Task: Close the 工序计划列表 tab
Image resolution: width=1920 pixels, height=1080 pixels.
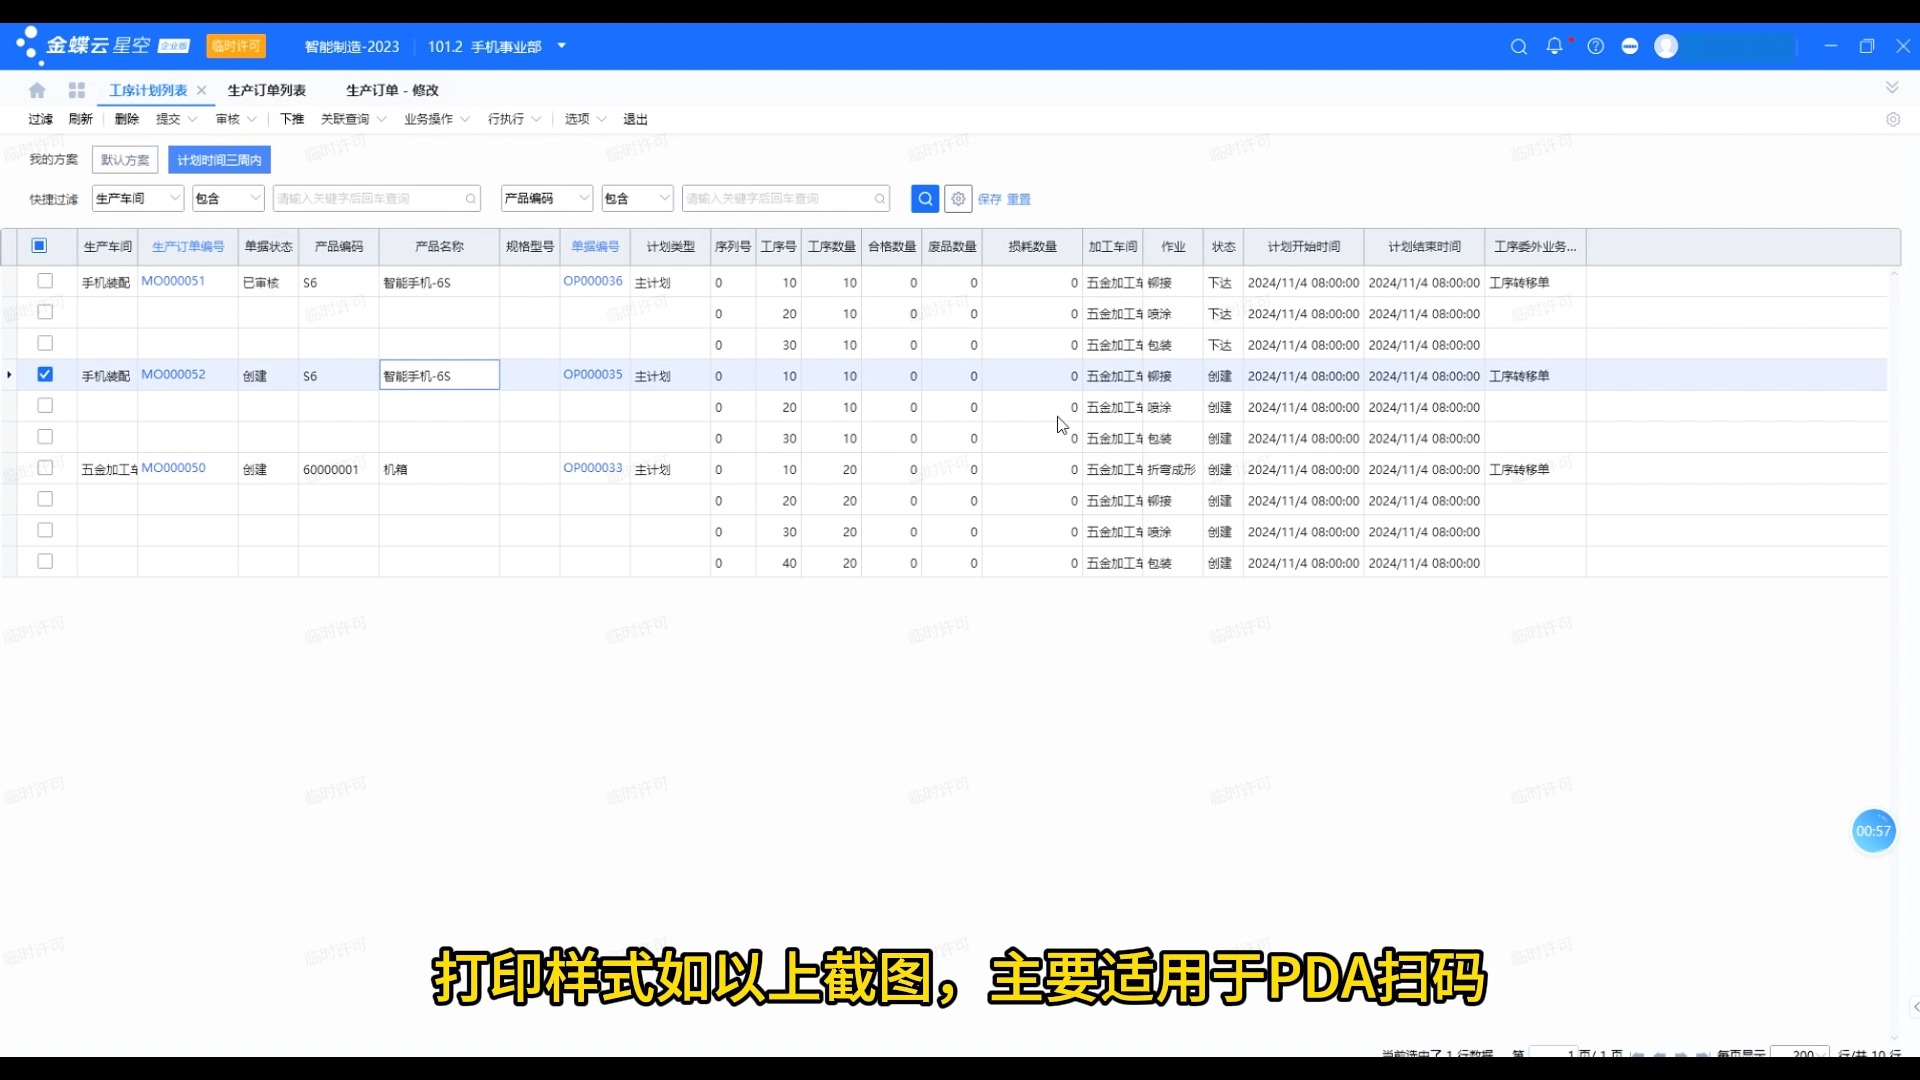Action: tap(201, 90)
